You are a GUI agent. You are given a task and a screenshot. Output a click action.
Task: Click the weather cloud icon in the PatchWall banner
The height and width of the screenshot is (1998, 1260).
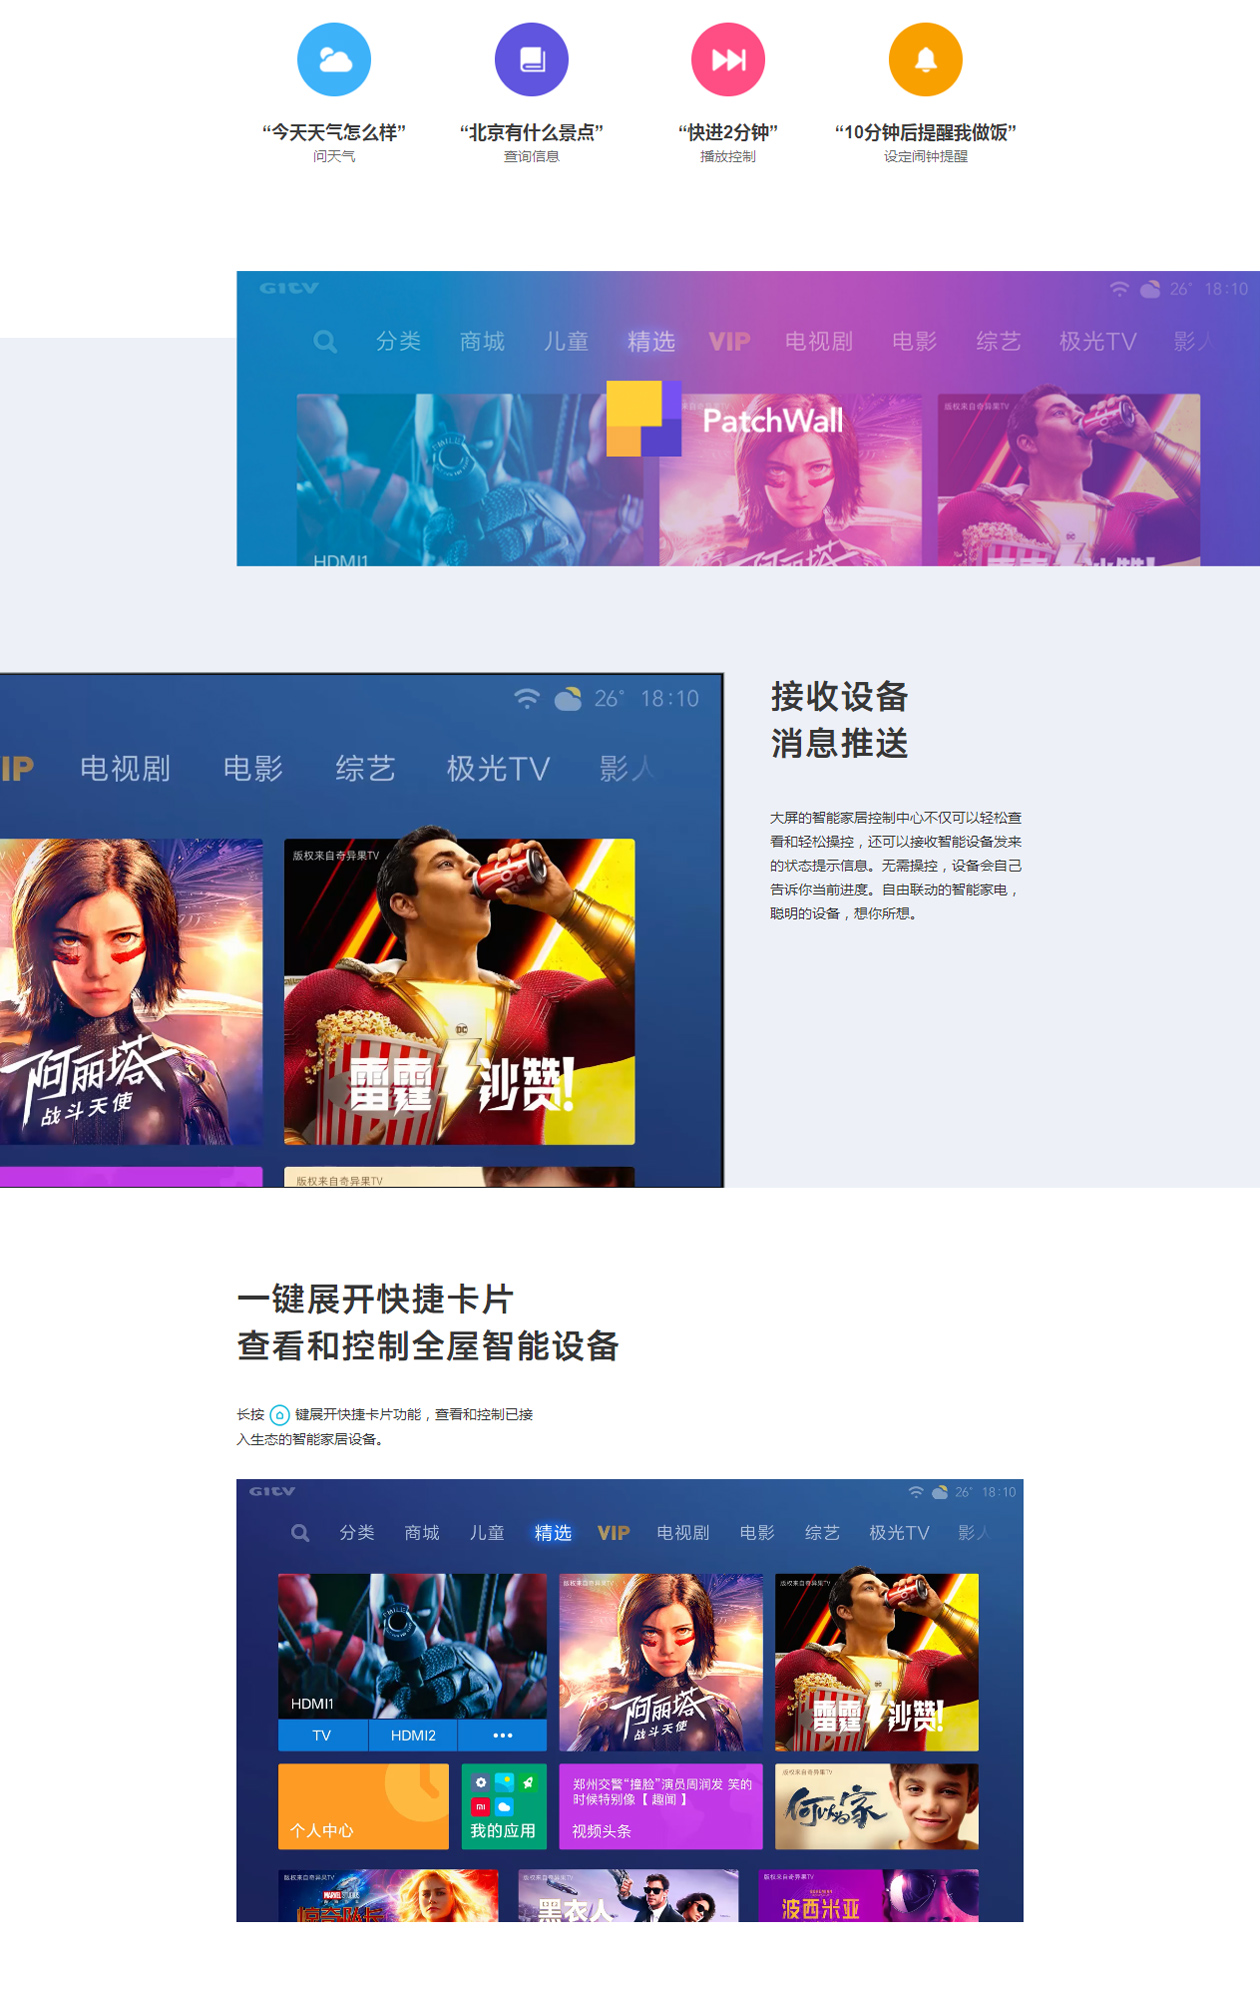(1150, 289)
